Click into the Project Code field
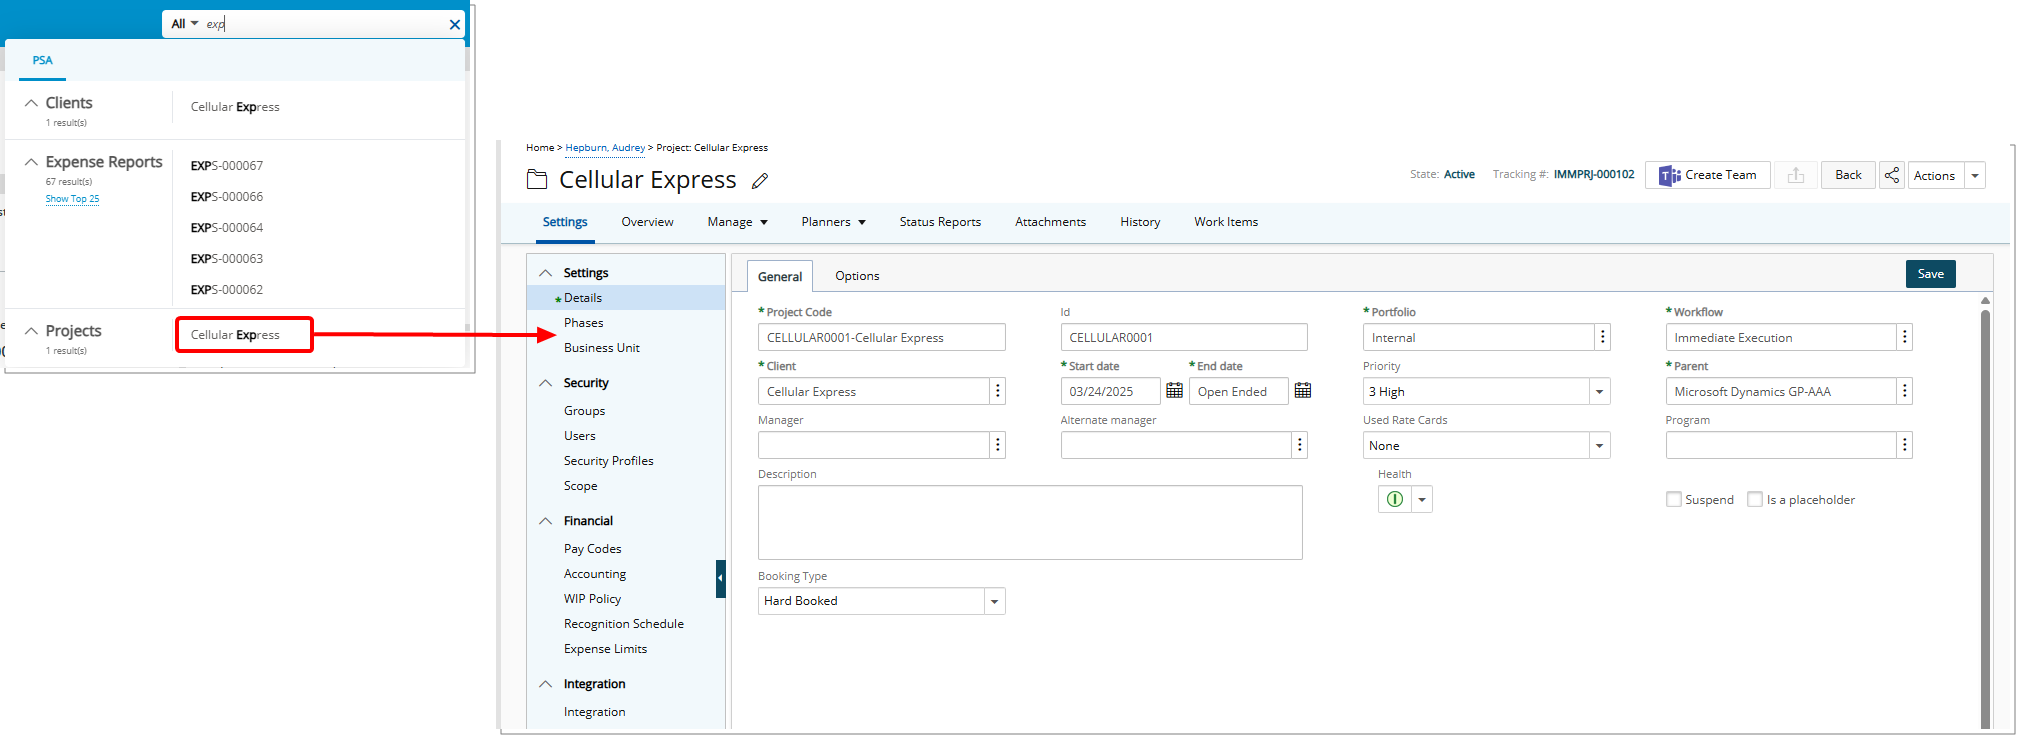The image size is (2027, 746). [x=881, y=337]
